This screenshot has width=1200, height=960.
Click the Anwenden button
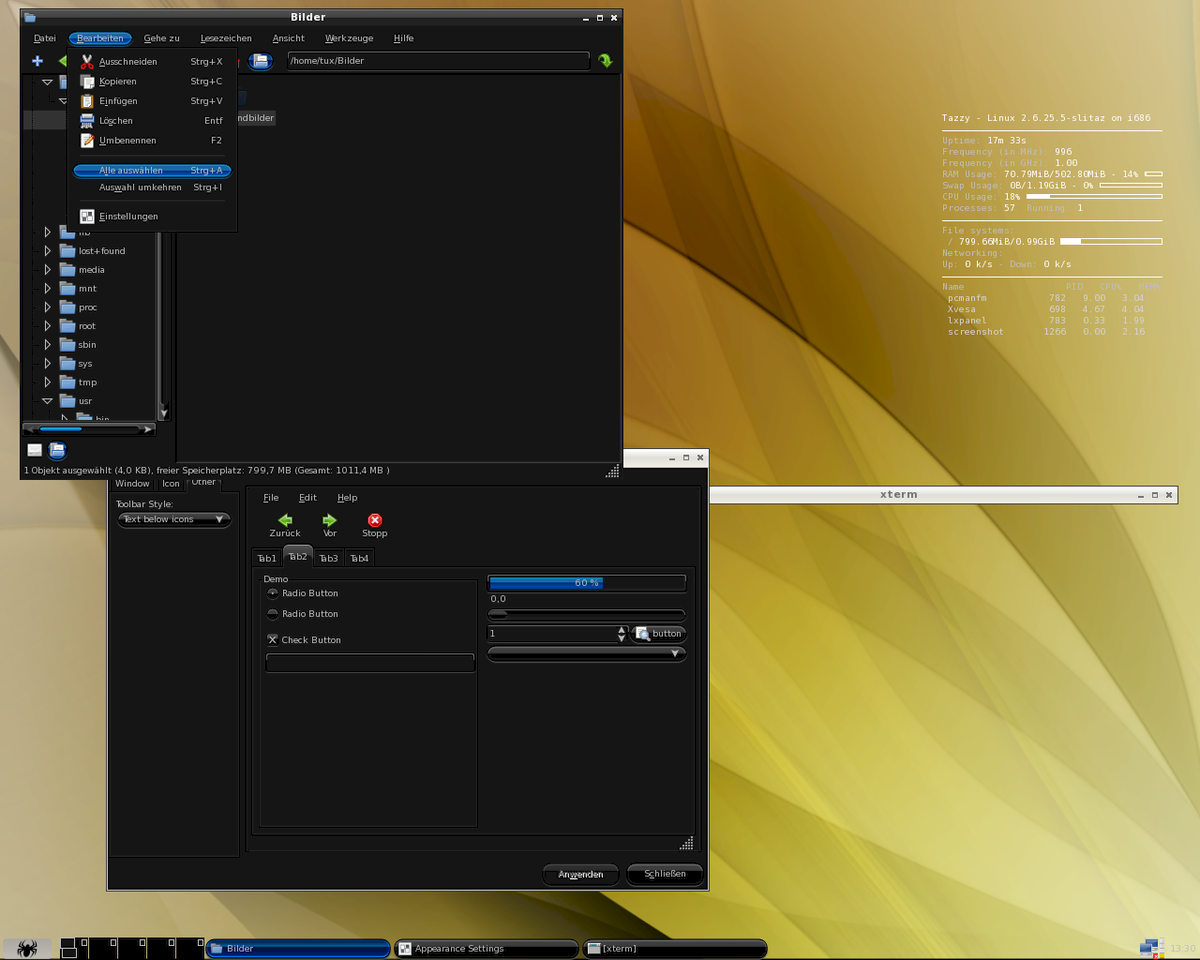(580, 874)
